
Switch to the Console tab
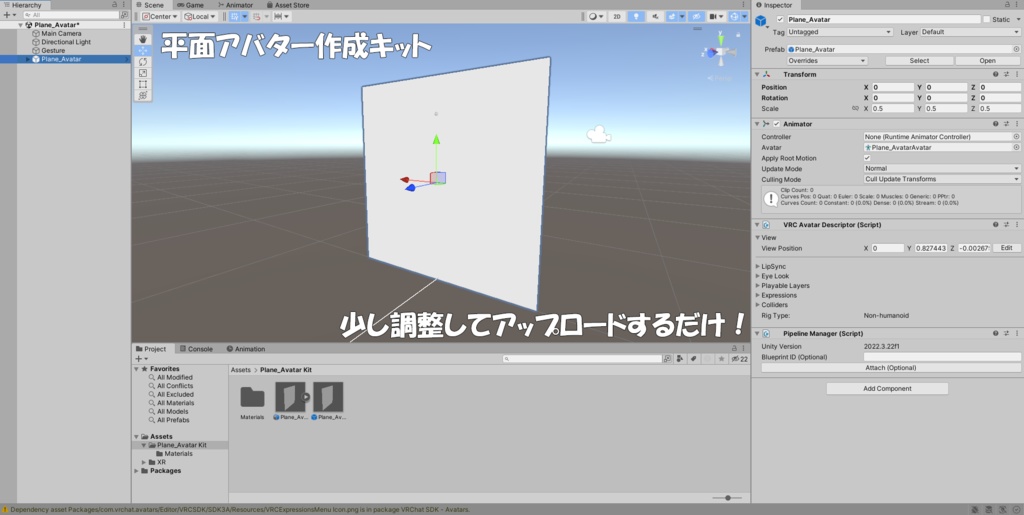[196, 349]
